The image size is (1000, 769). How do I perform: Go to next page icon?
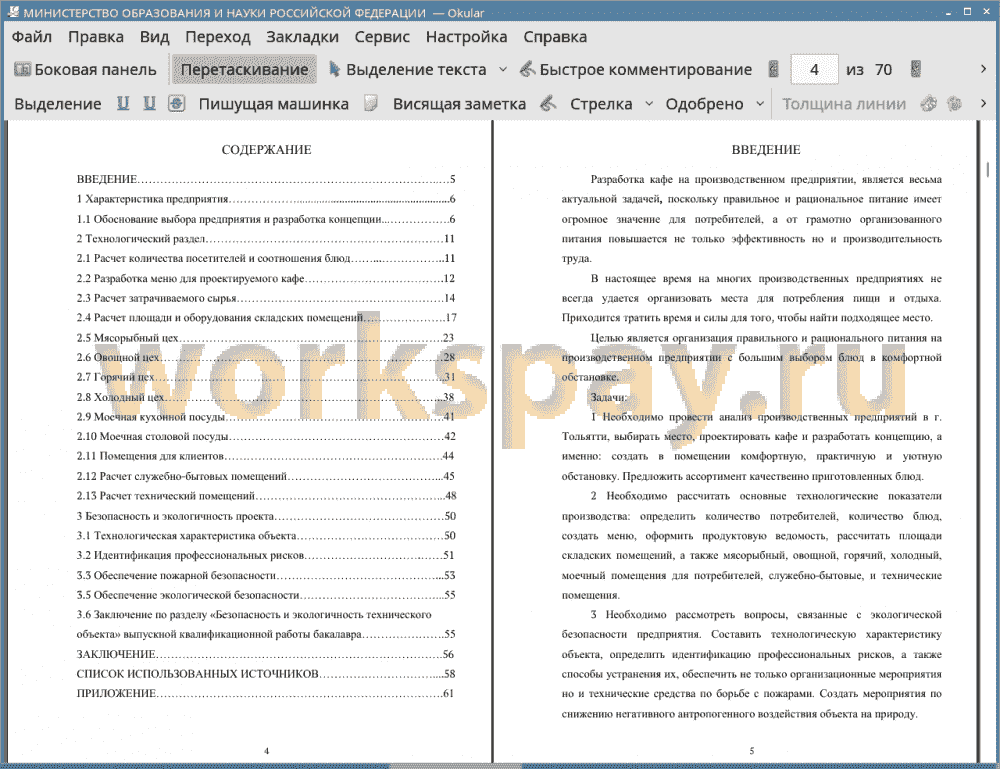pos(916,69)
